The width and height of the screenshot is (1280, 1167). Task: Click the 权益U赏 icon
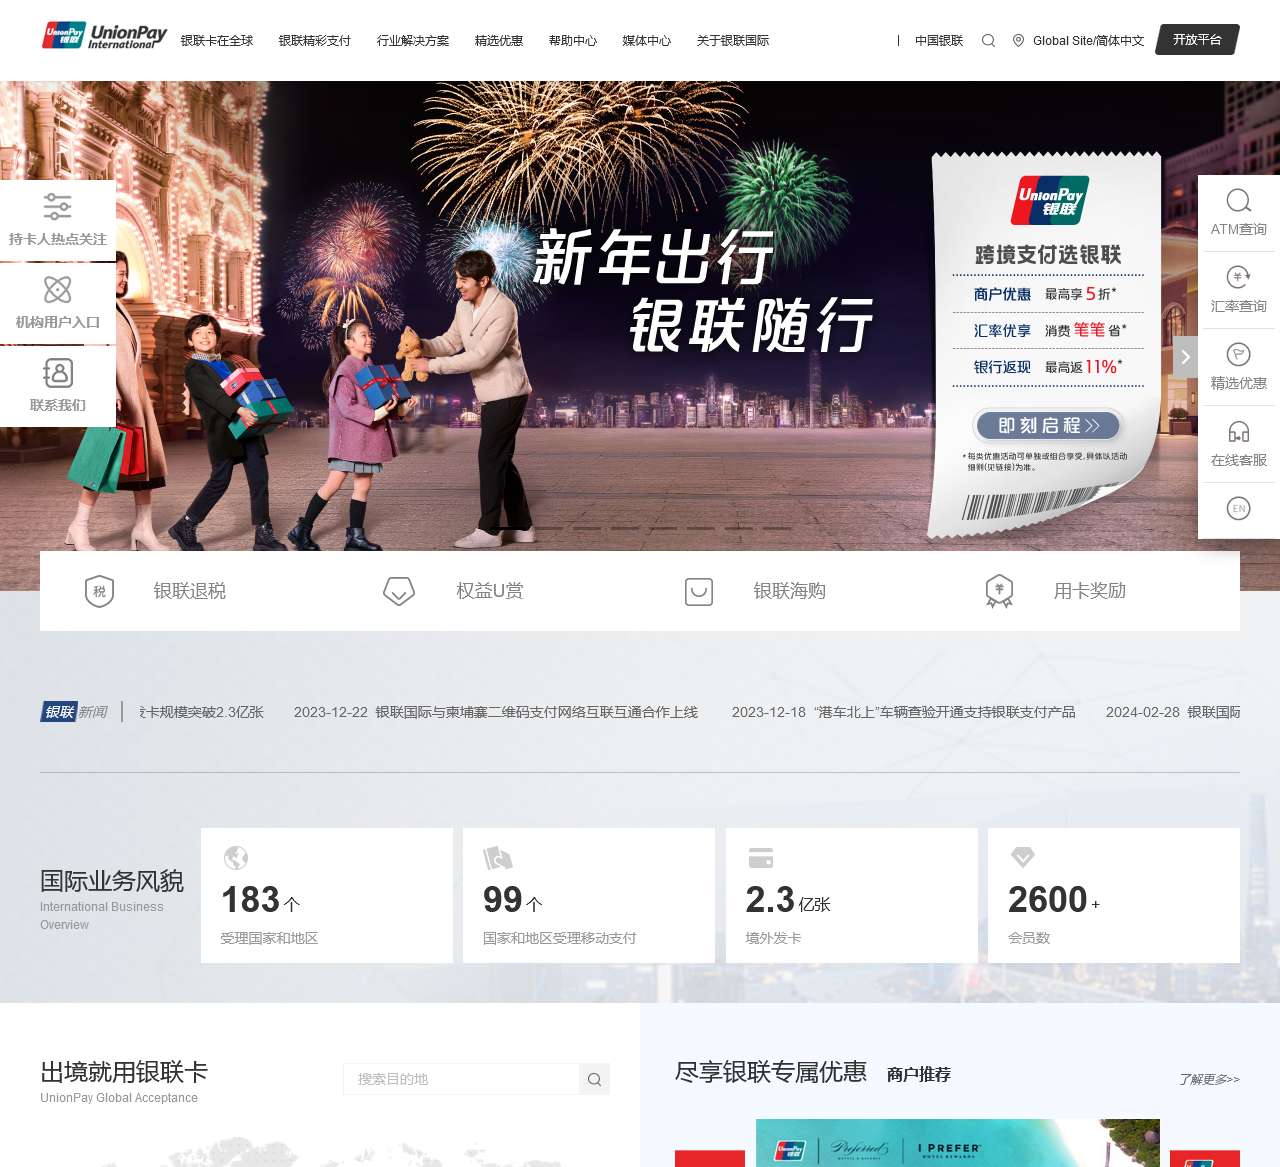(x=399, y=591)
